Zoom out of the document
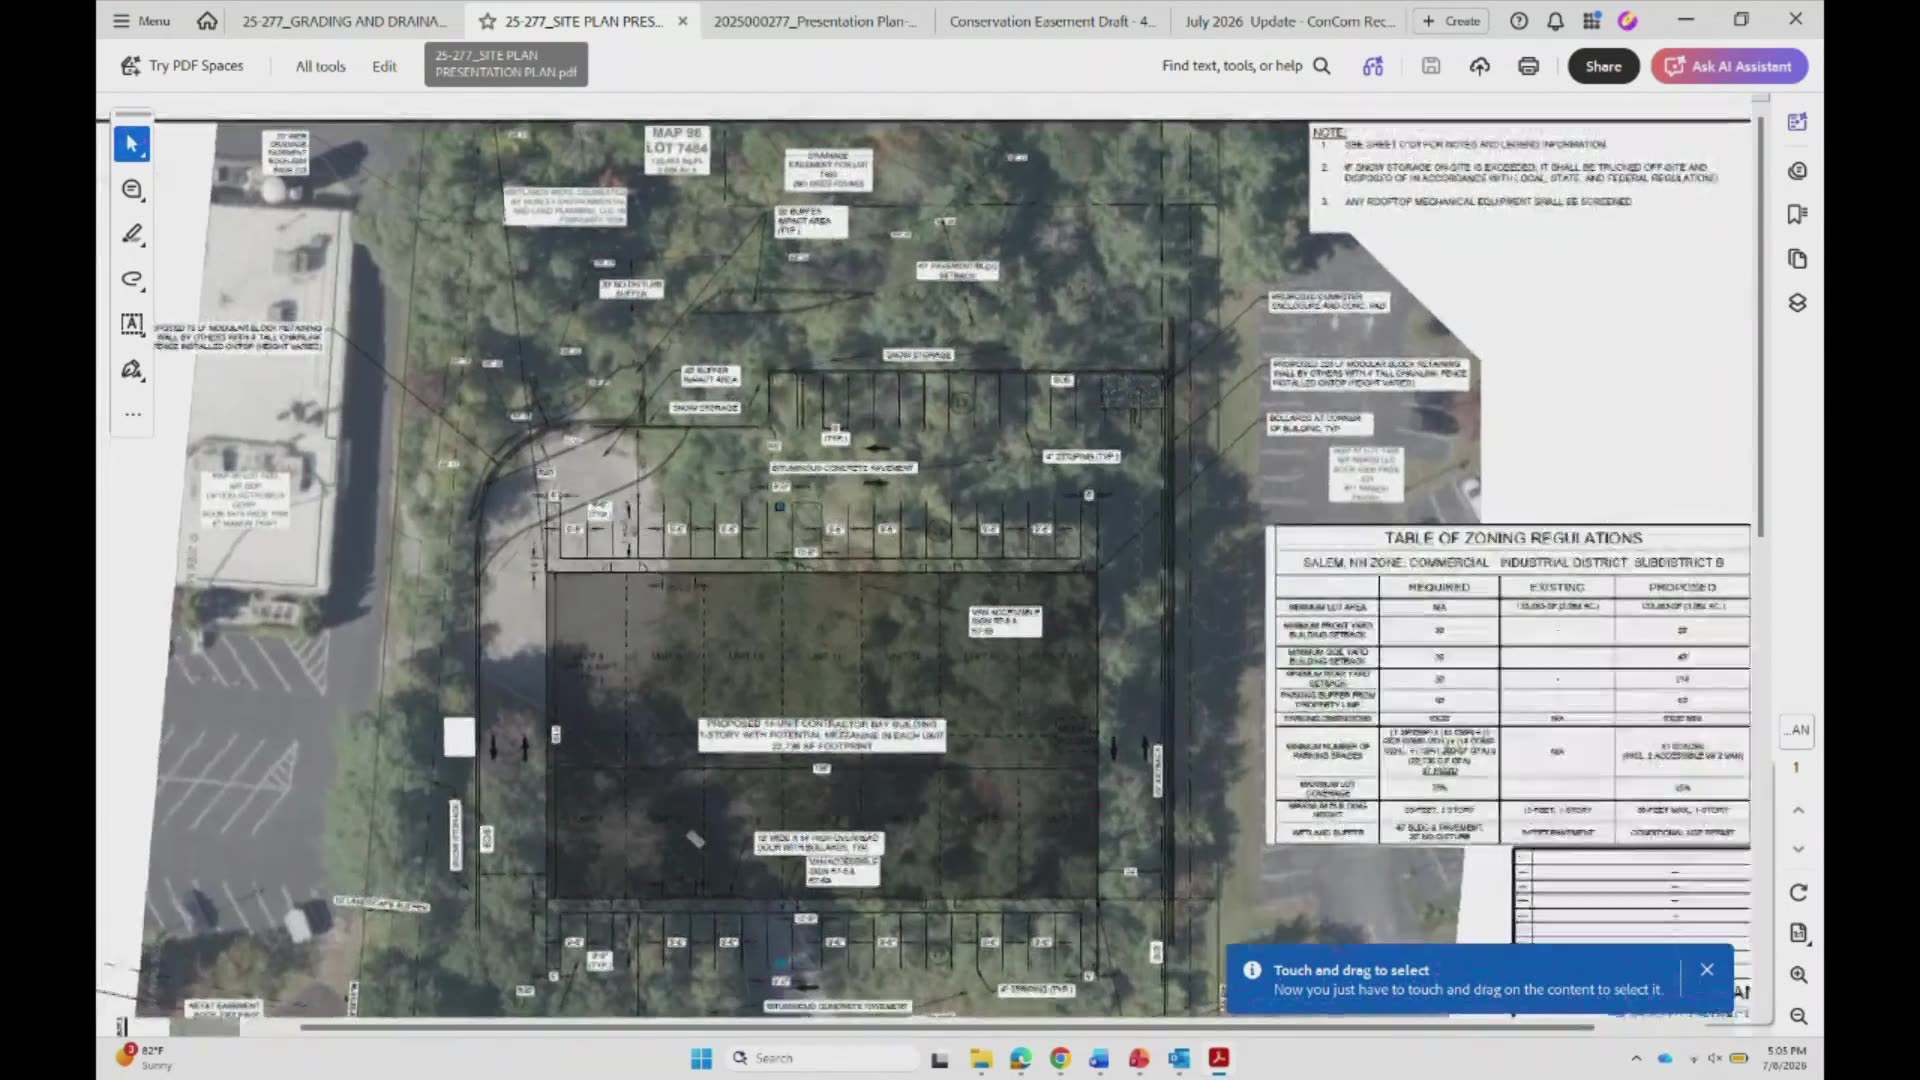Viewport: 1920px width, 1080px height. 1798,1016
